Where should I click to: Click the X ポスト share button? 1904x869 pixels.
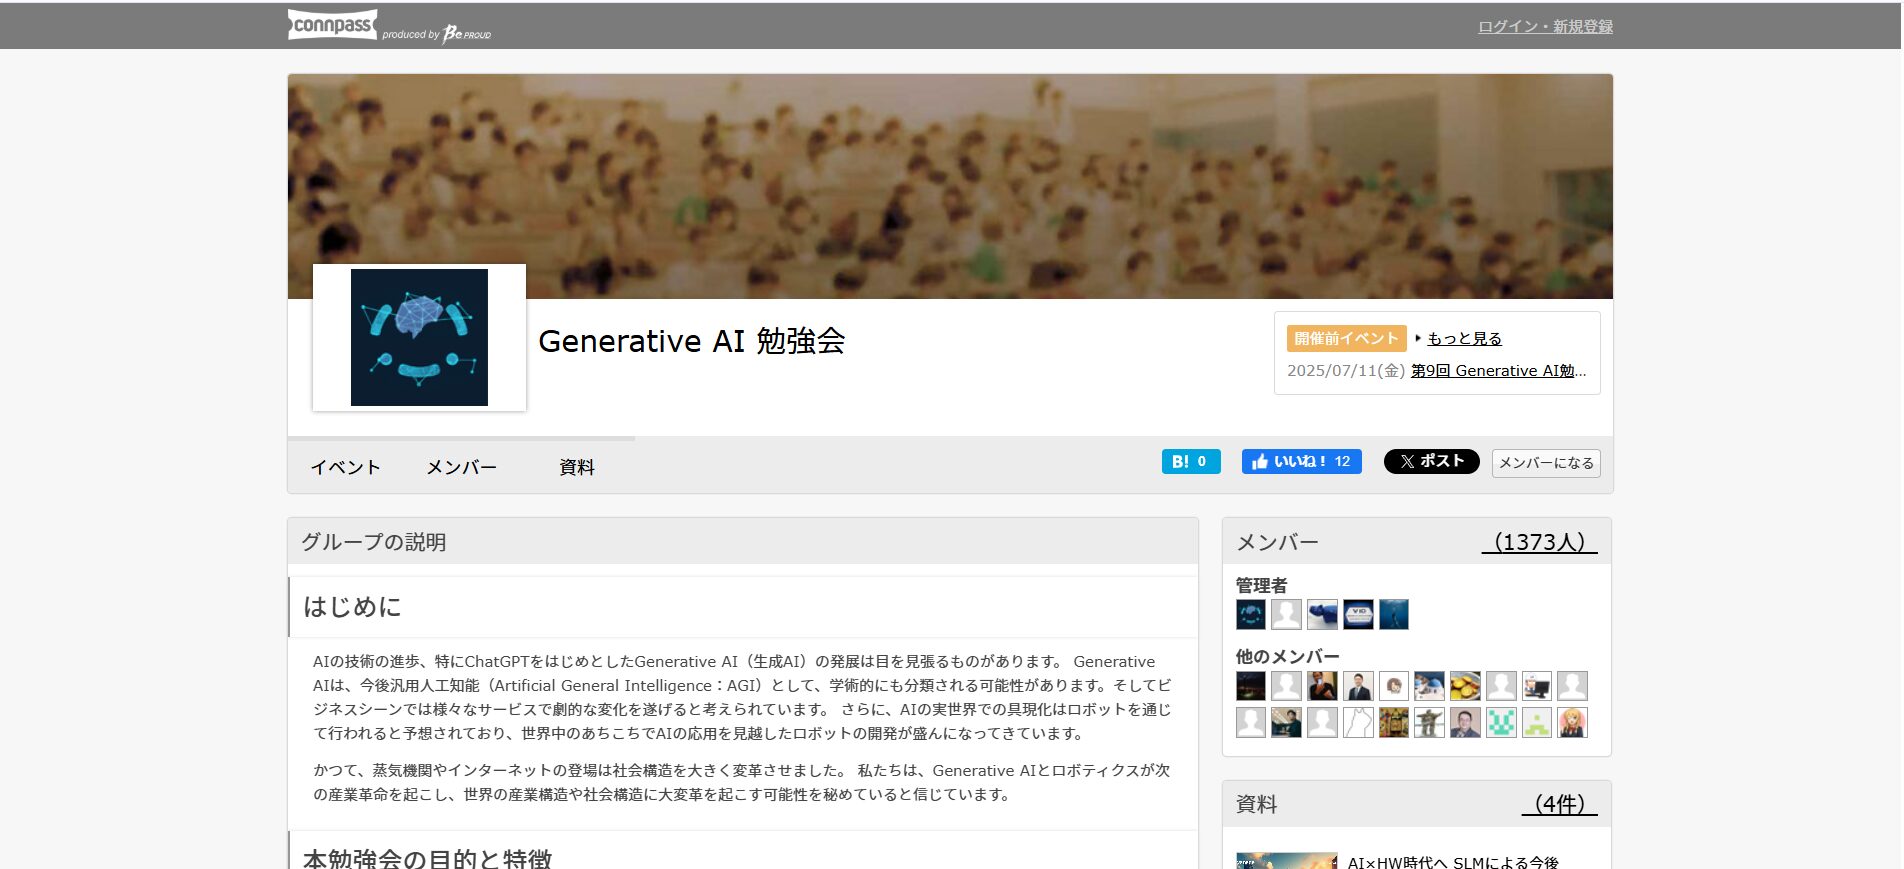(1431, 461)
